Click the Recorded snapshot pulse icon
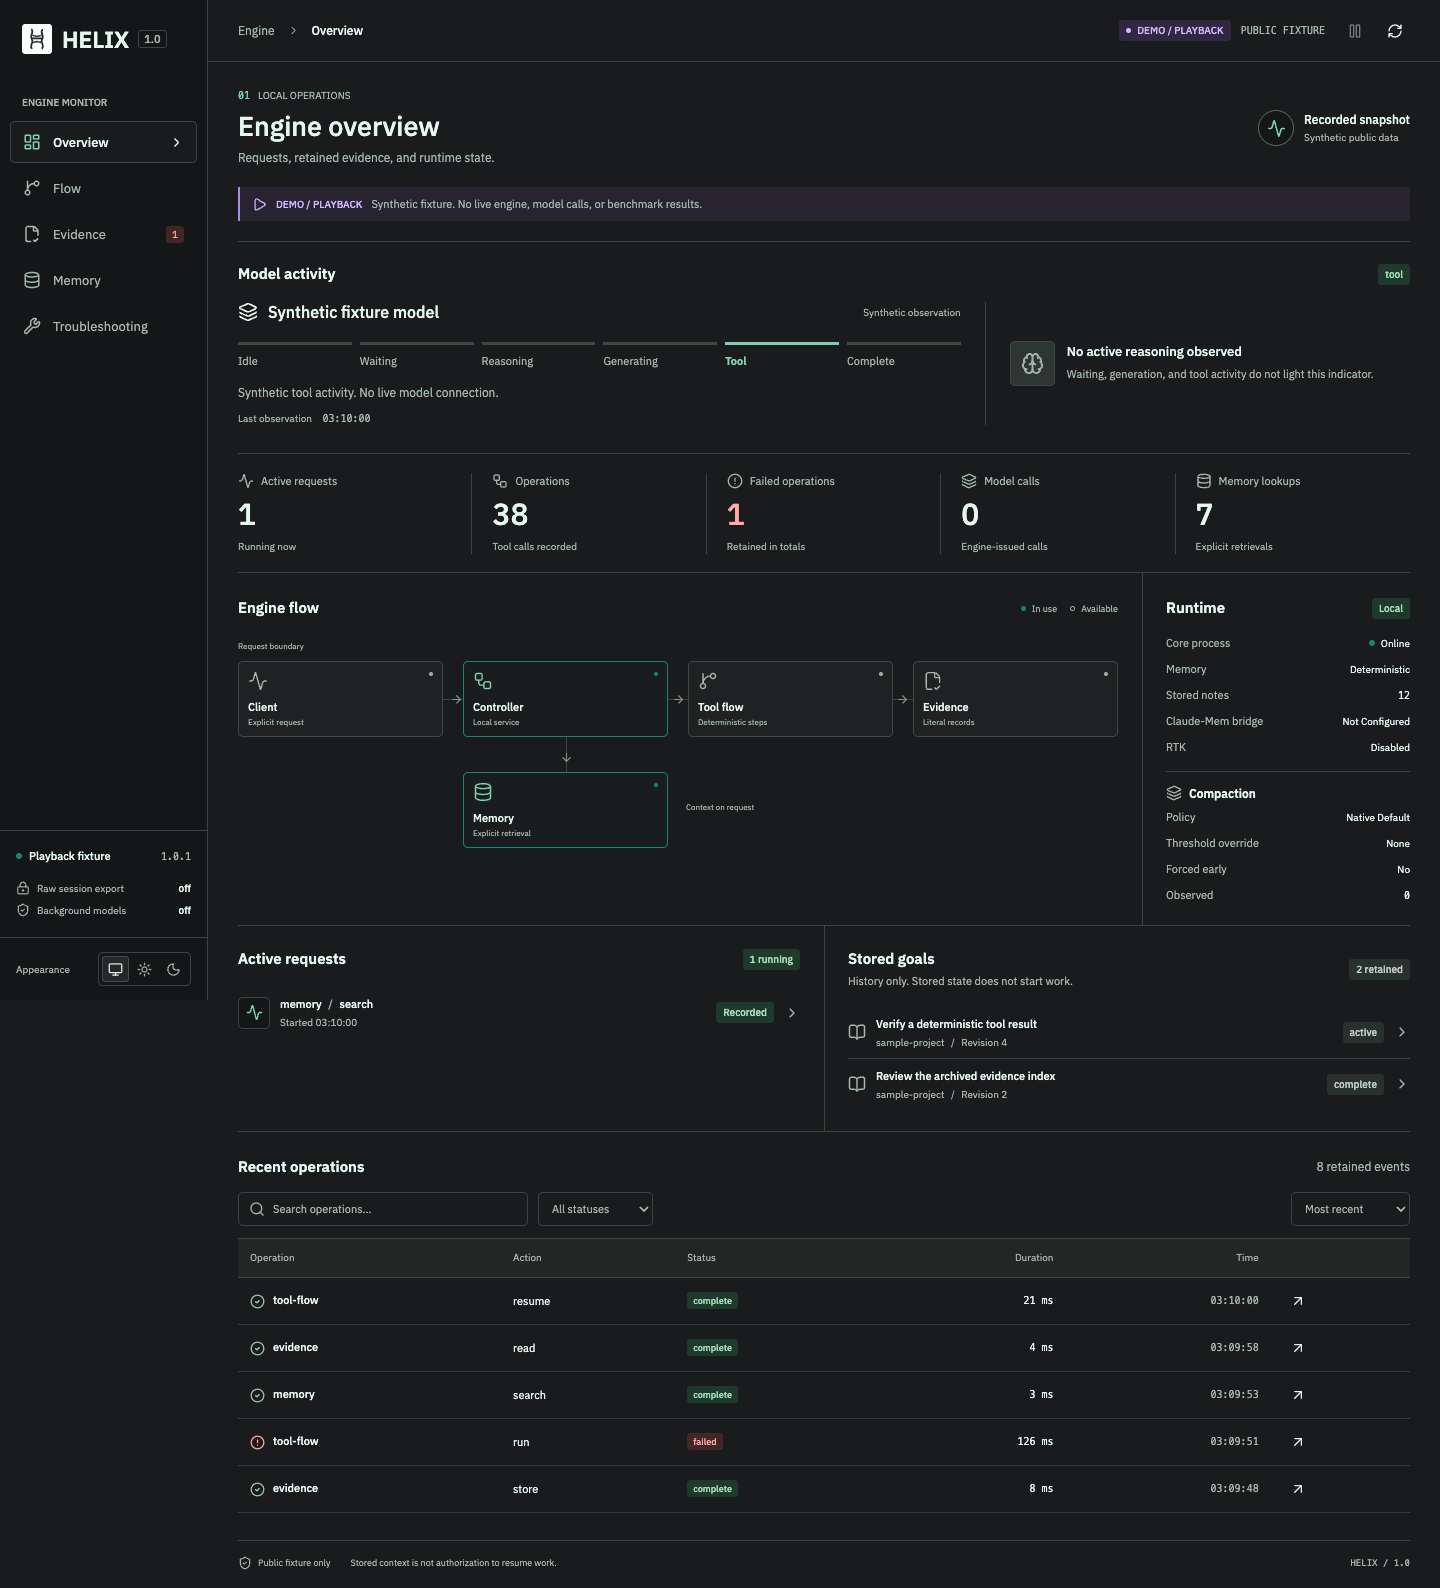 [1276, 128]
